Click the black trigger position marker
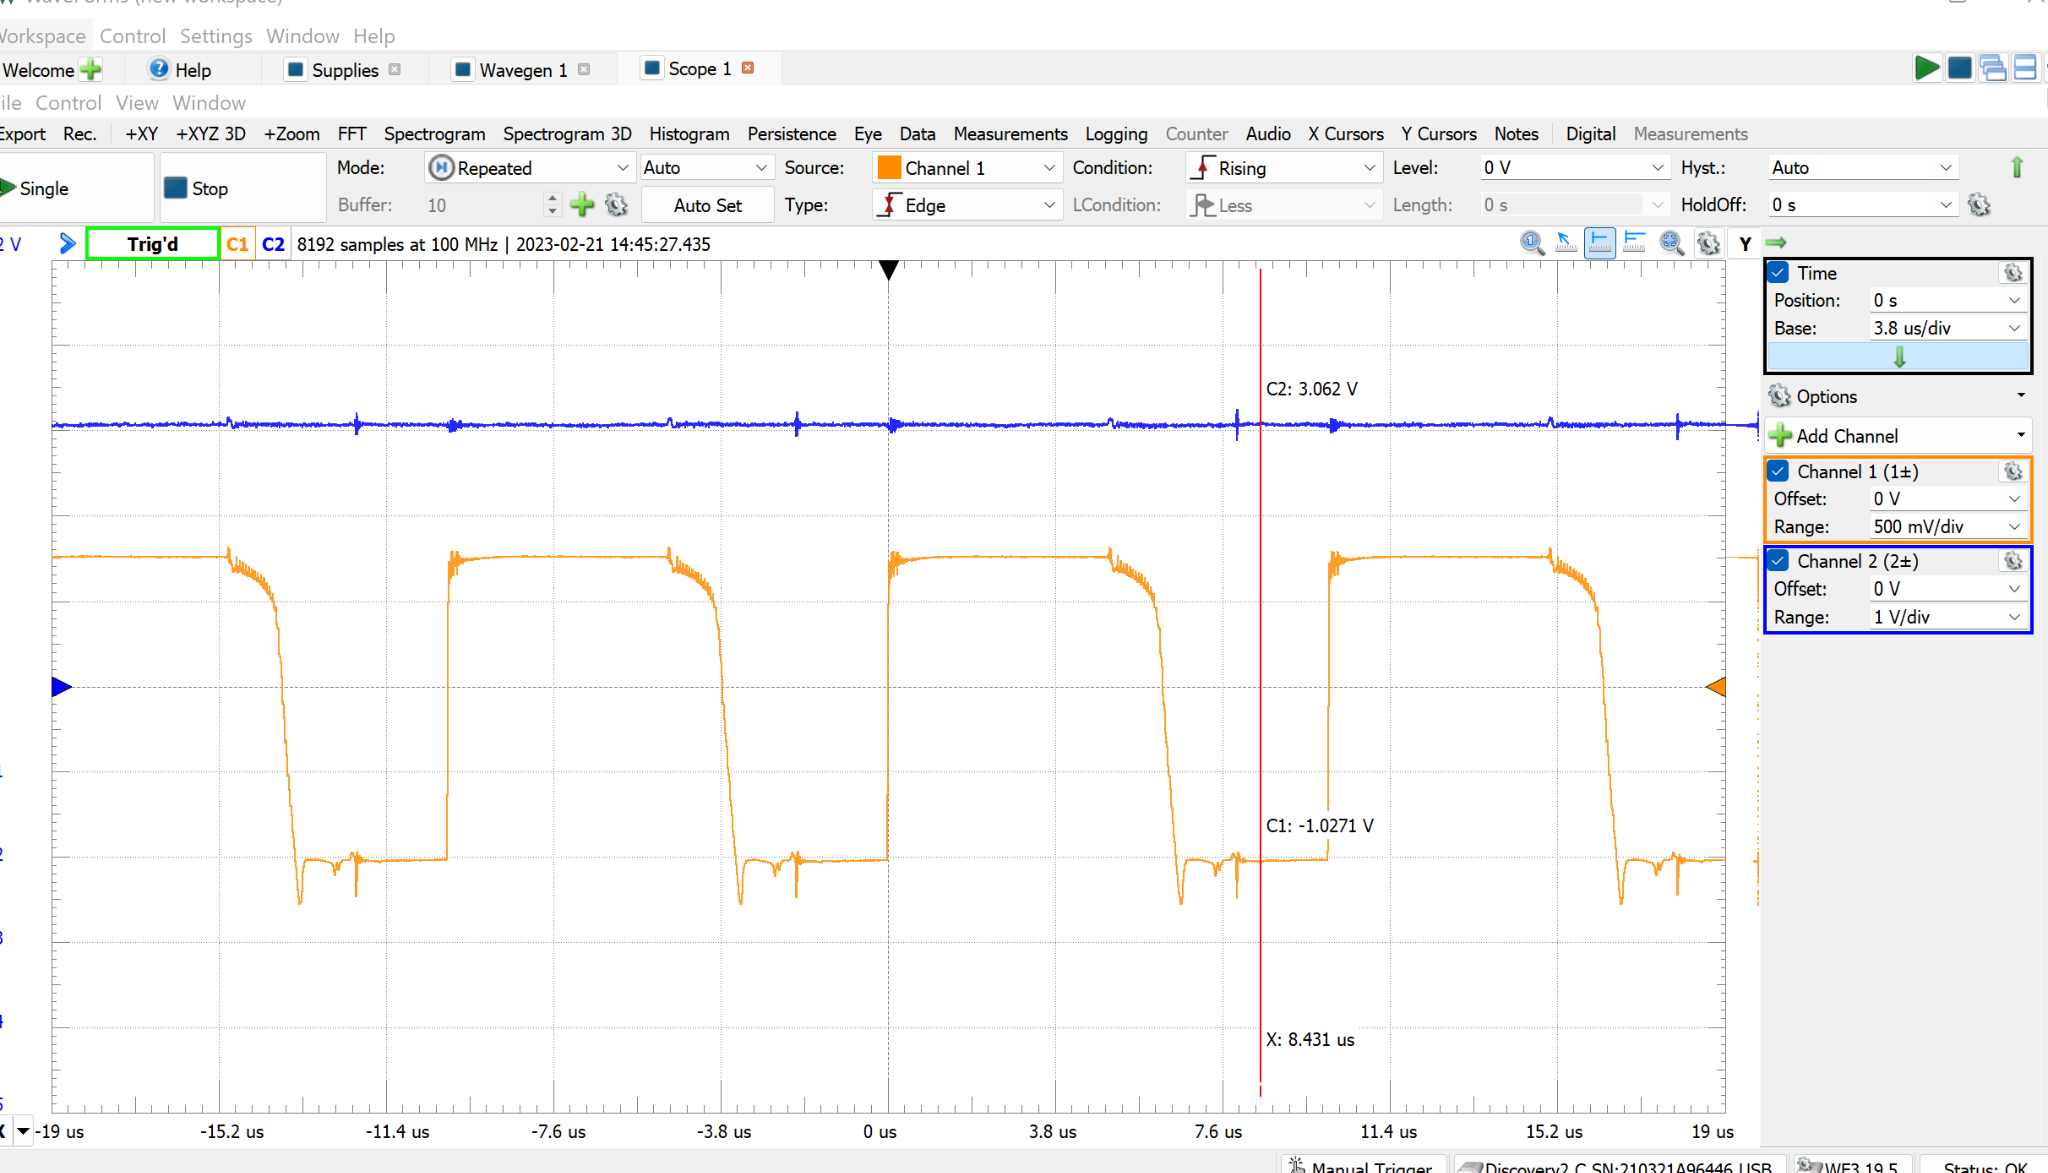 click(x=888, y=269)
